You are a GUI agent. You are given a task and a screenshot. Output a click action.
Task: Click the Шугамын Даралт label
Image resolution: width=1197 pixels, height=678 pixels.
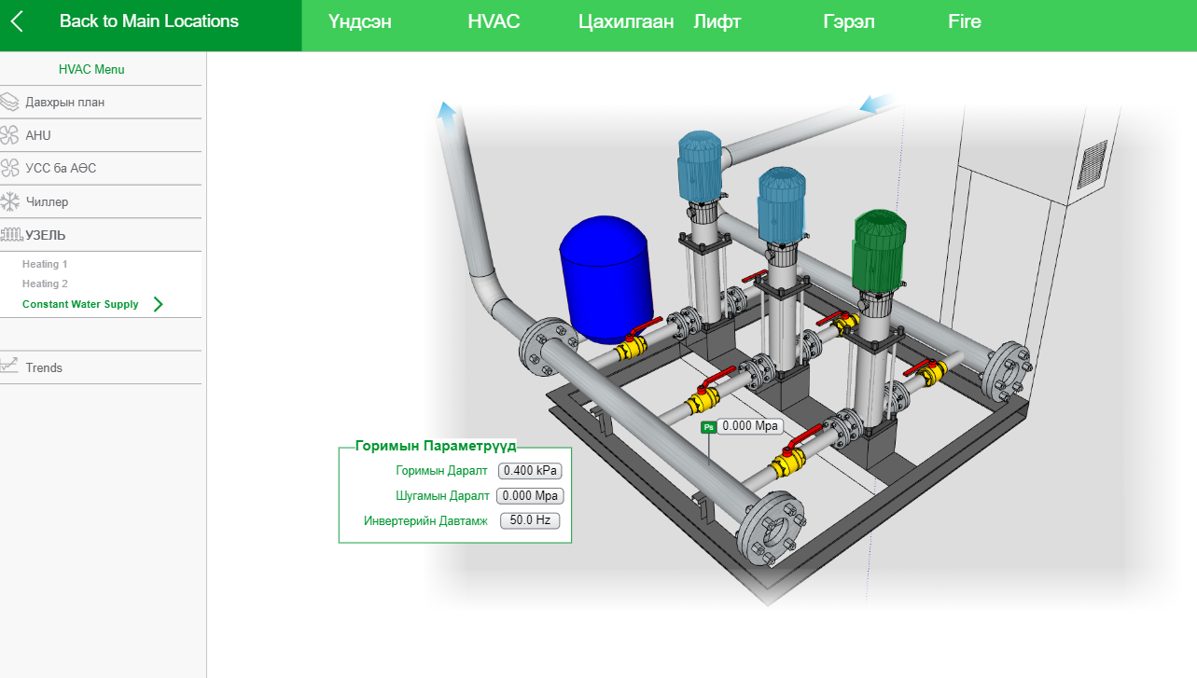click(442, 496)
